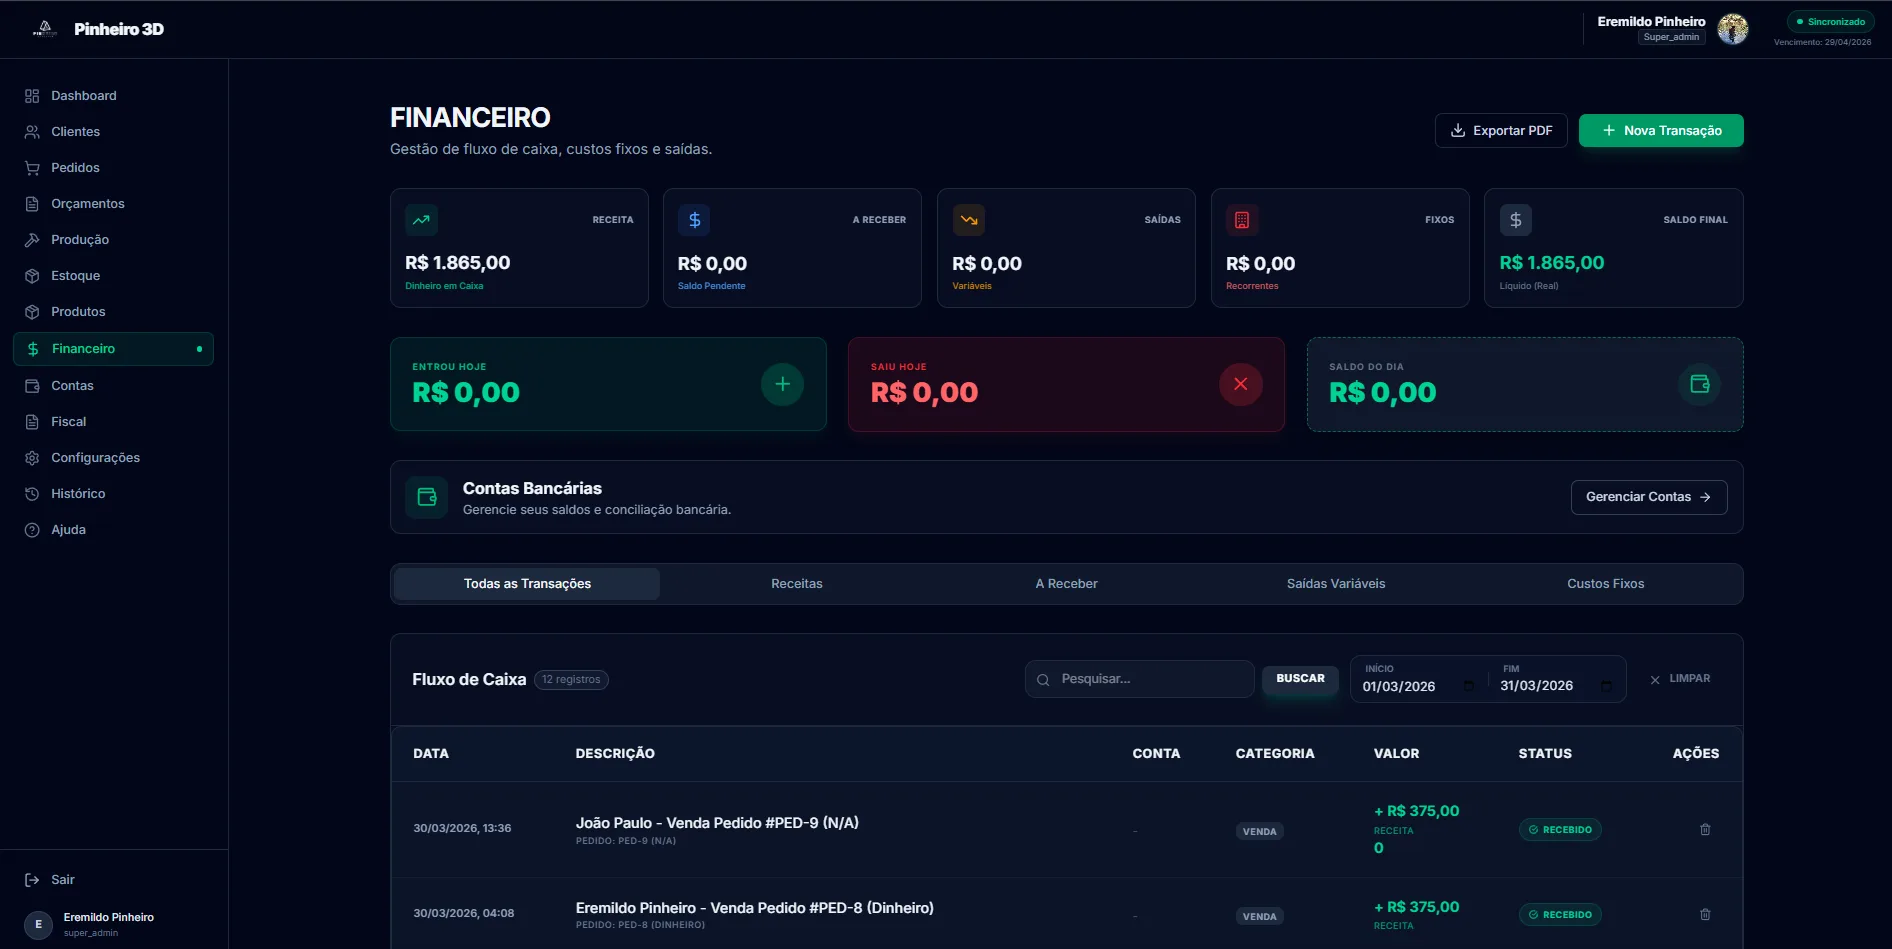
Task: Open the Estoque box icon
Action: 32,276
